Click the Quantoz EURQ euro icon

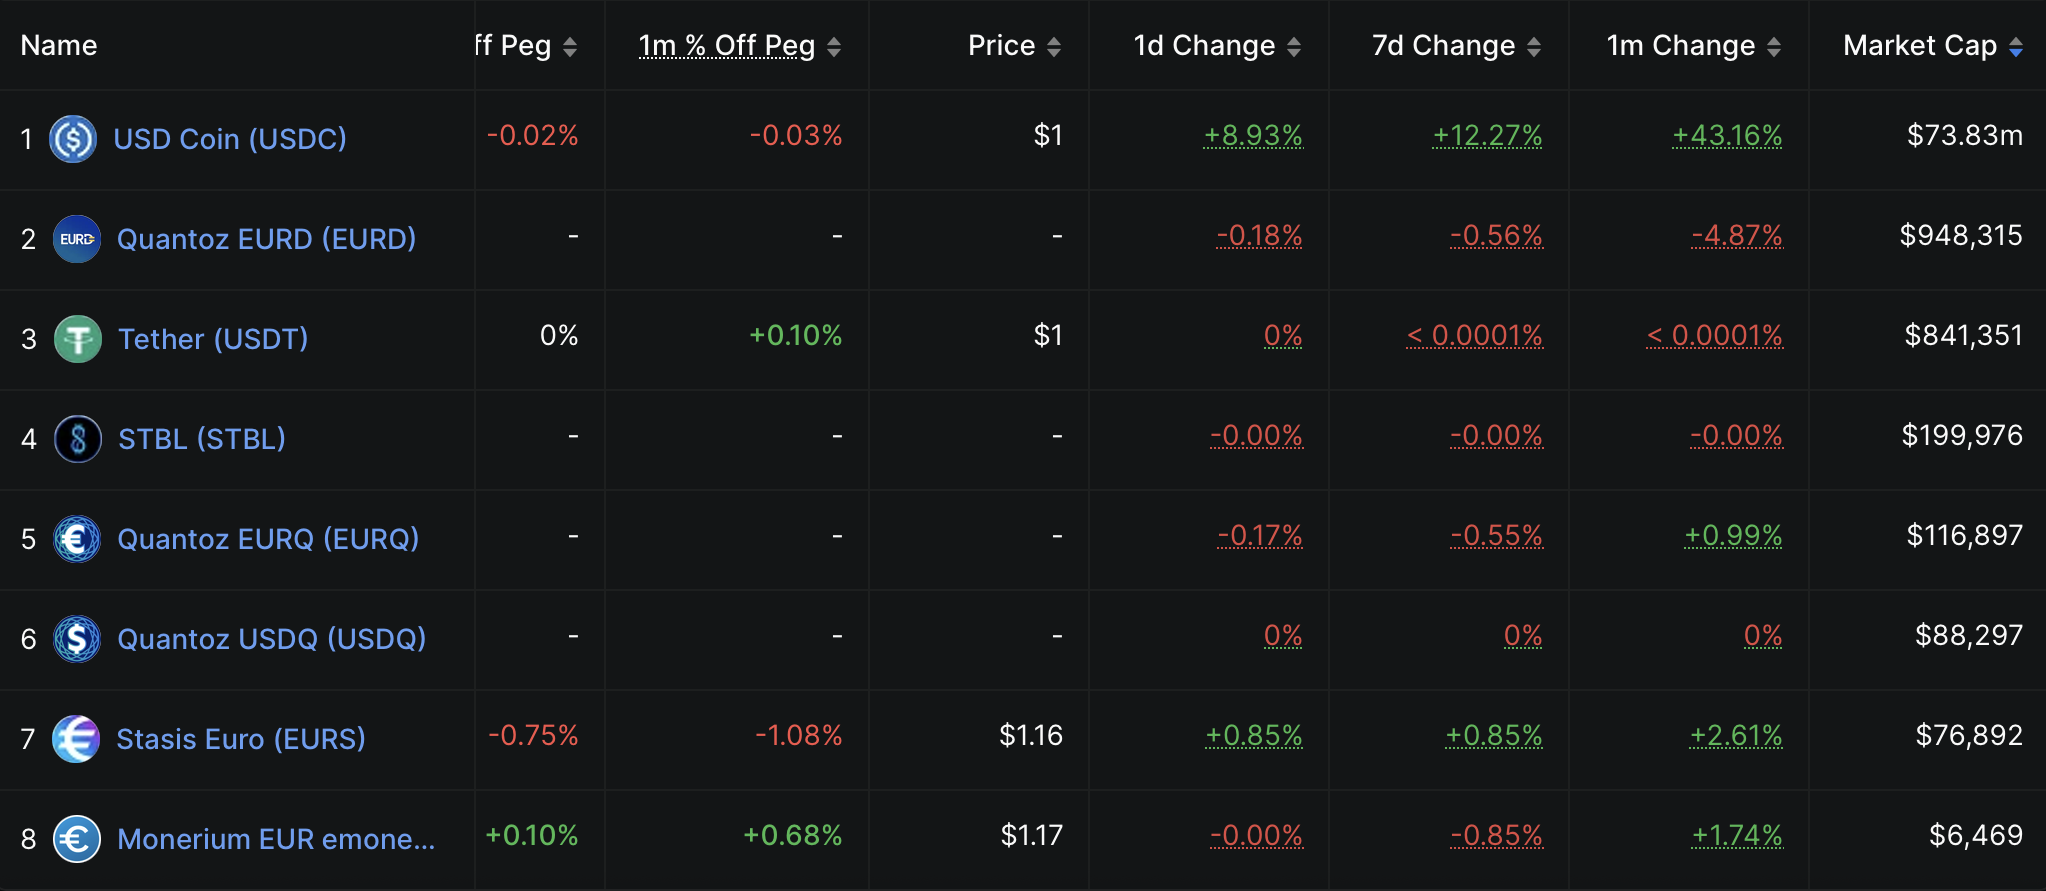point(76,539)
